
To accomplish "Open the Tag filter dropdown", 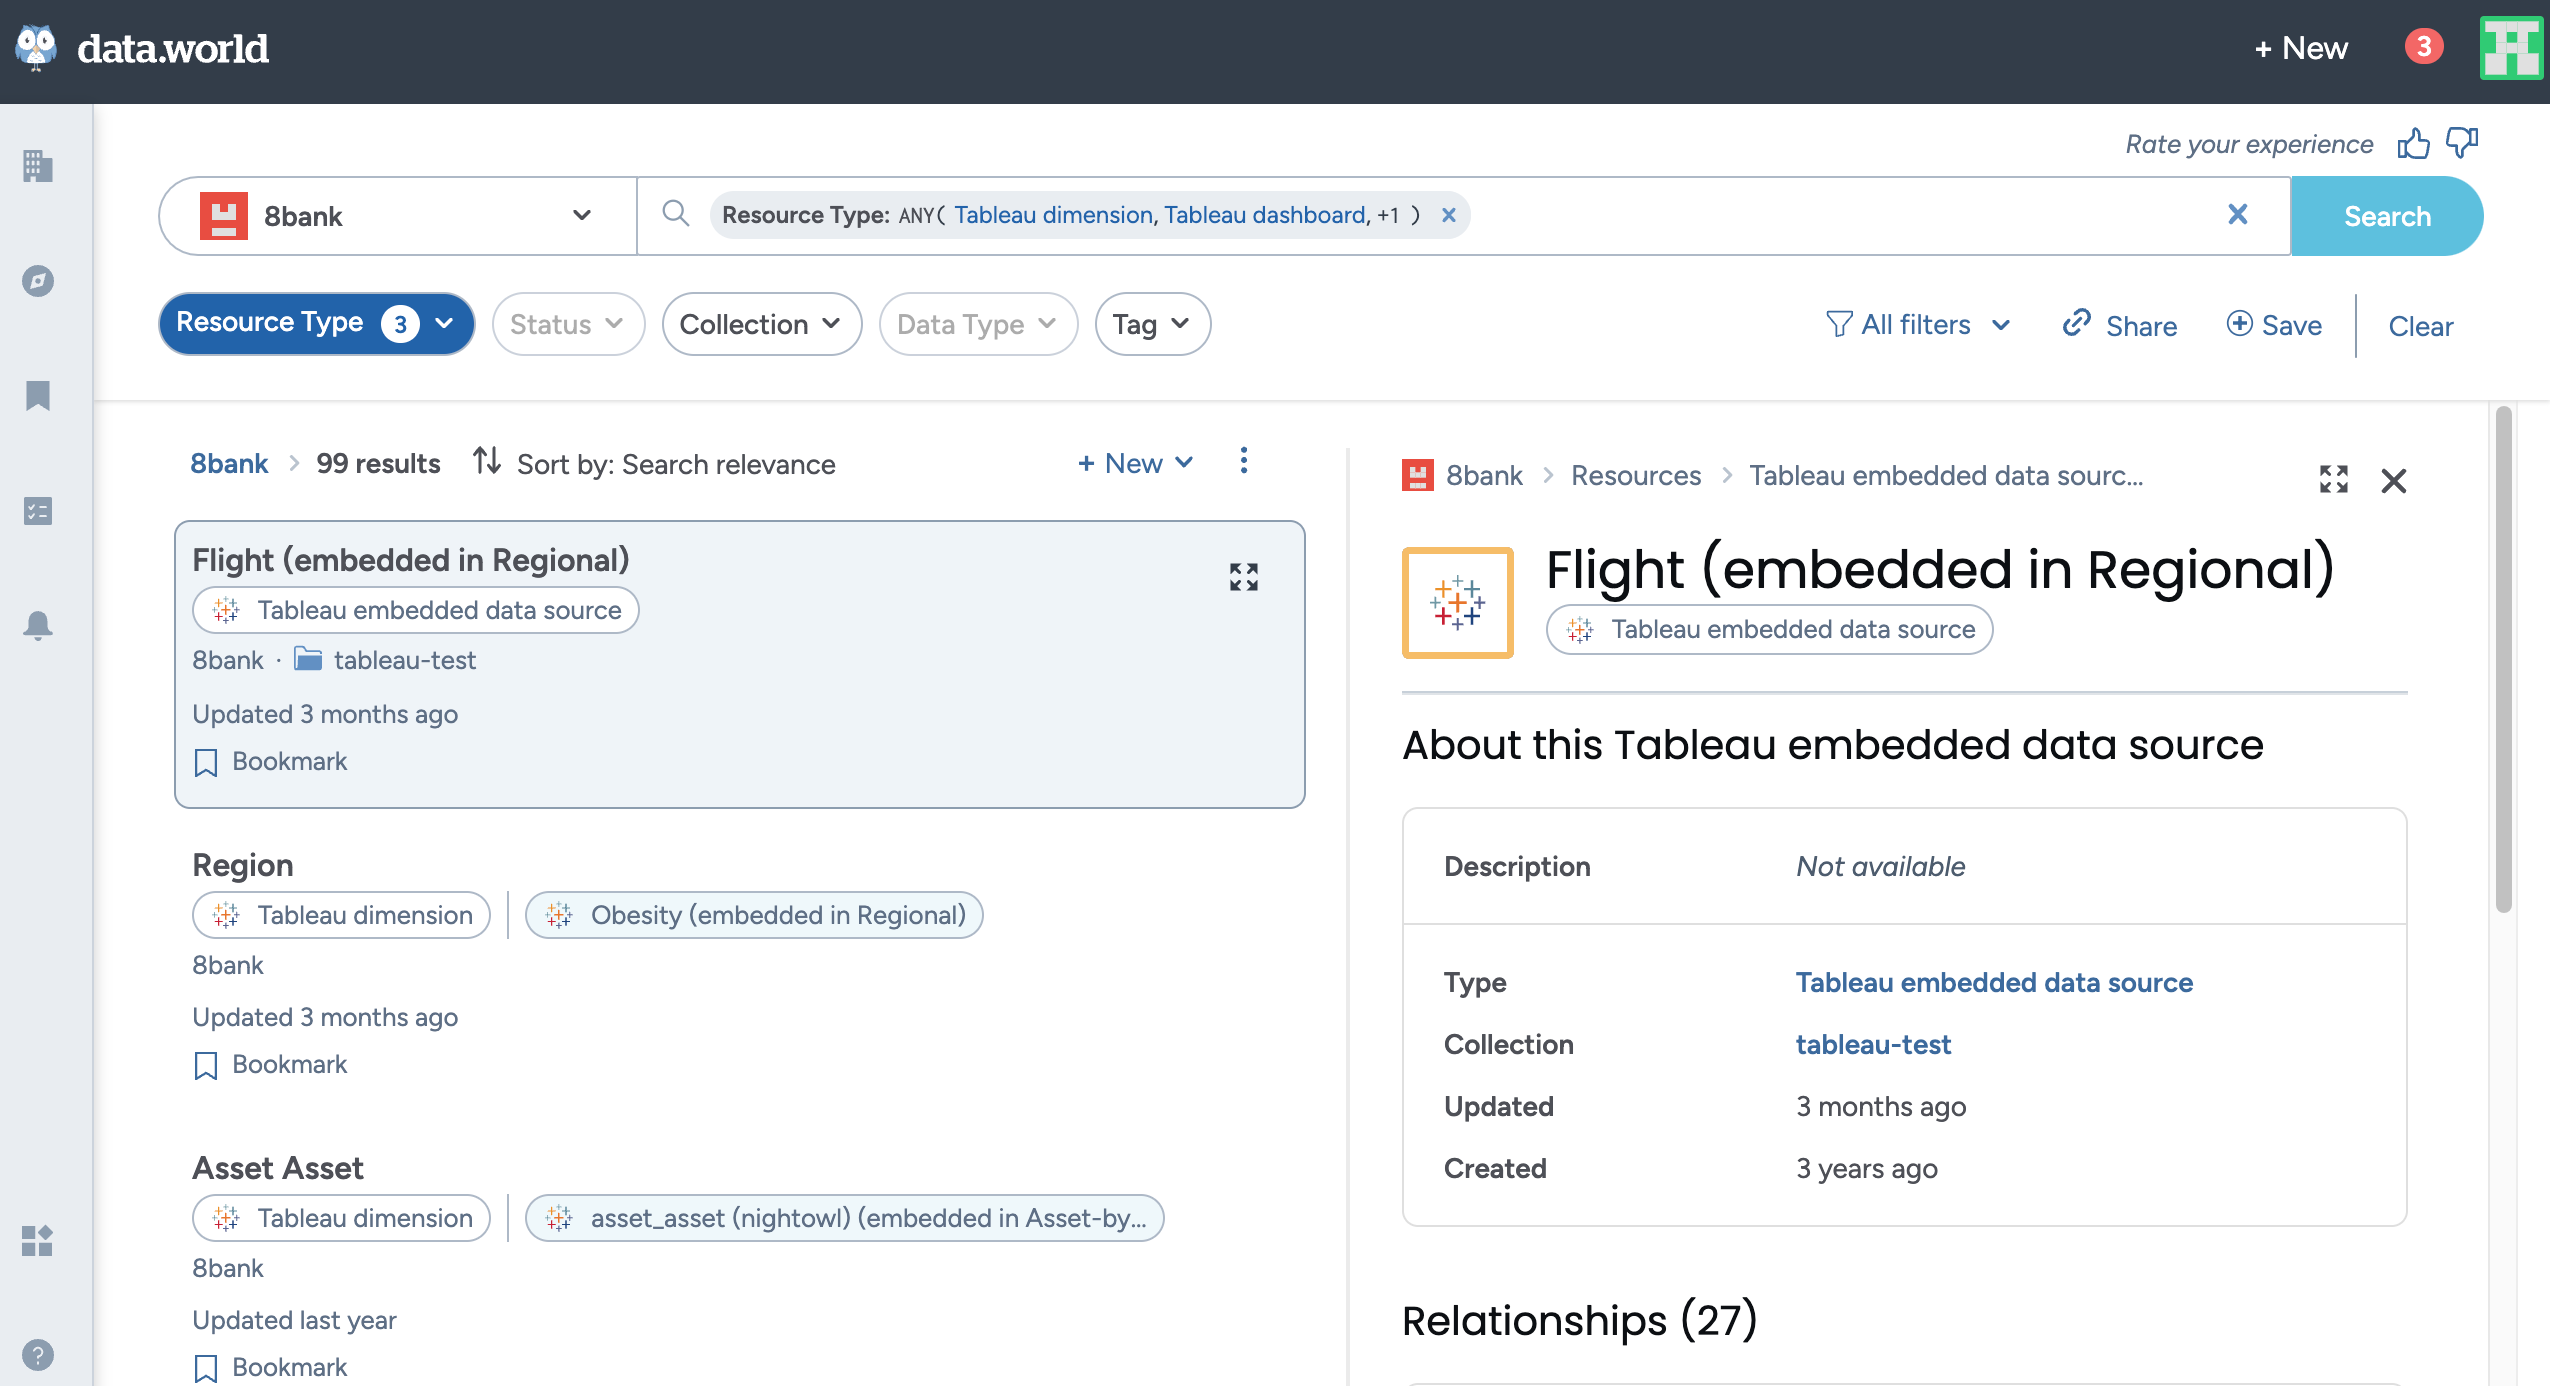I will [x=1153, y=324].
